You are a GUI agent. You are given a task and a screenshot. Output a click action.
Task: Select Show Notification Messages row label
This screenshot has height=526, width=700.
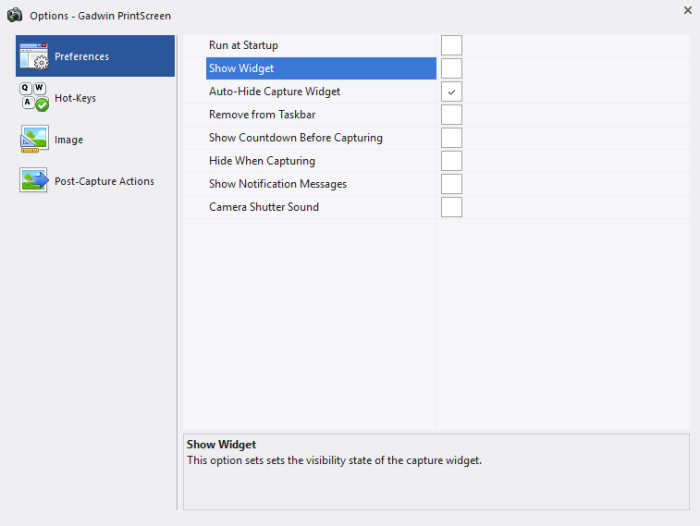(278, 184)
